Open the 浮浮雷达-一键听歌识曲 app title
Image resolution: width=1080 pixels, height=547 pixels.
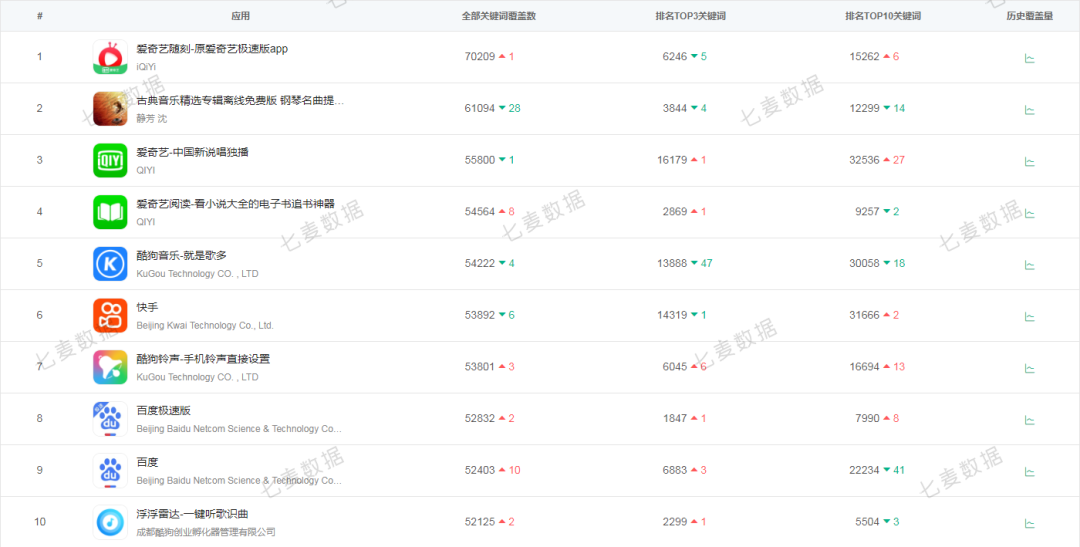pyautogui.click(x=192, y=514)
